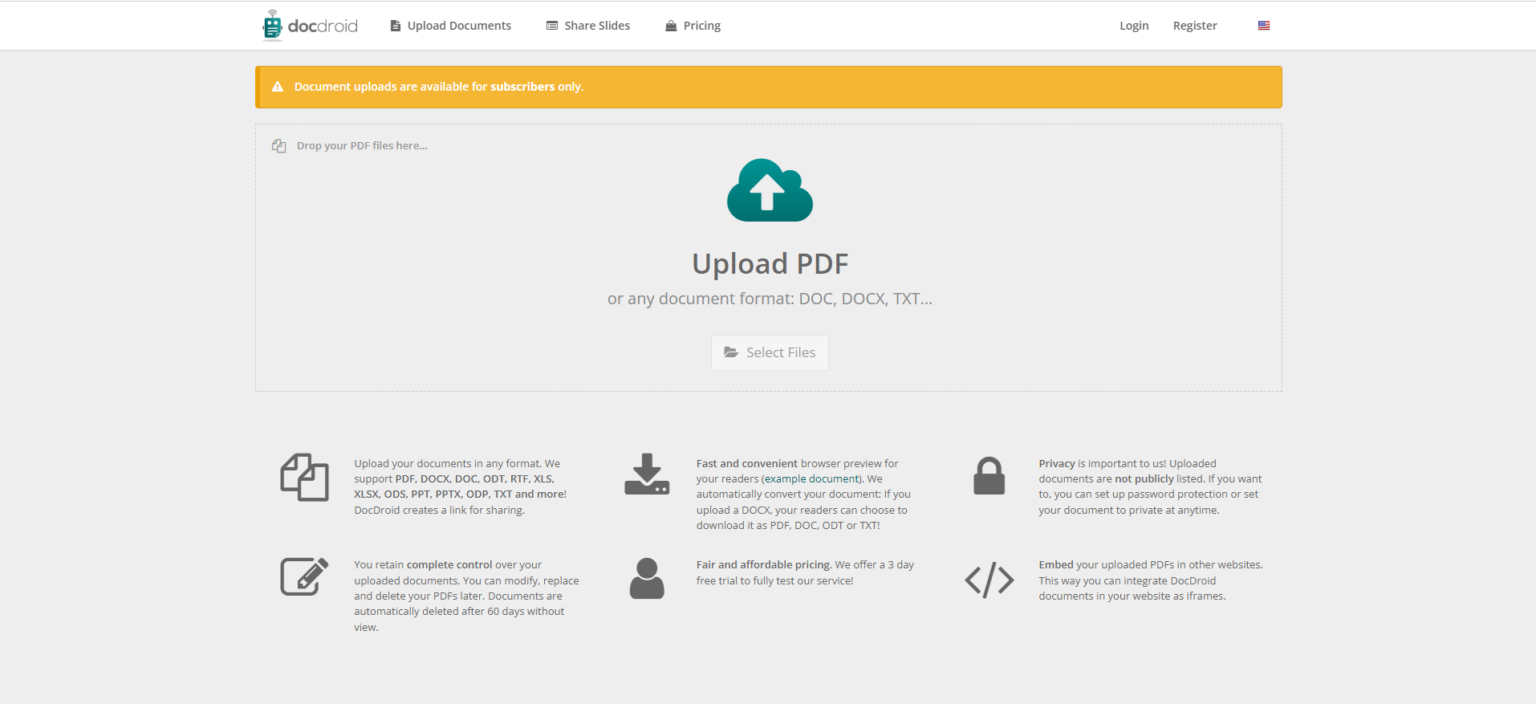This screenshot has width=1536, height=704.
Task: Click the Register link
Action: click(1195, 25)
